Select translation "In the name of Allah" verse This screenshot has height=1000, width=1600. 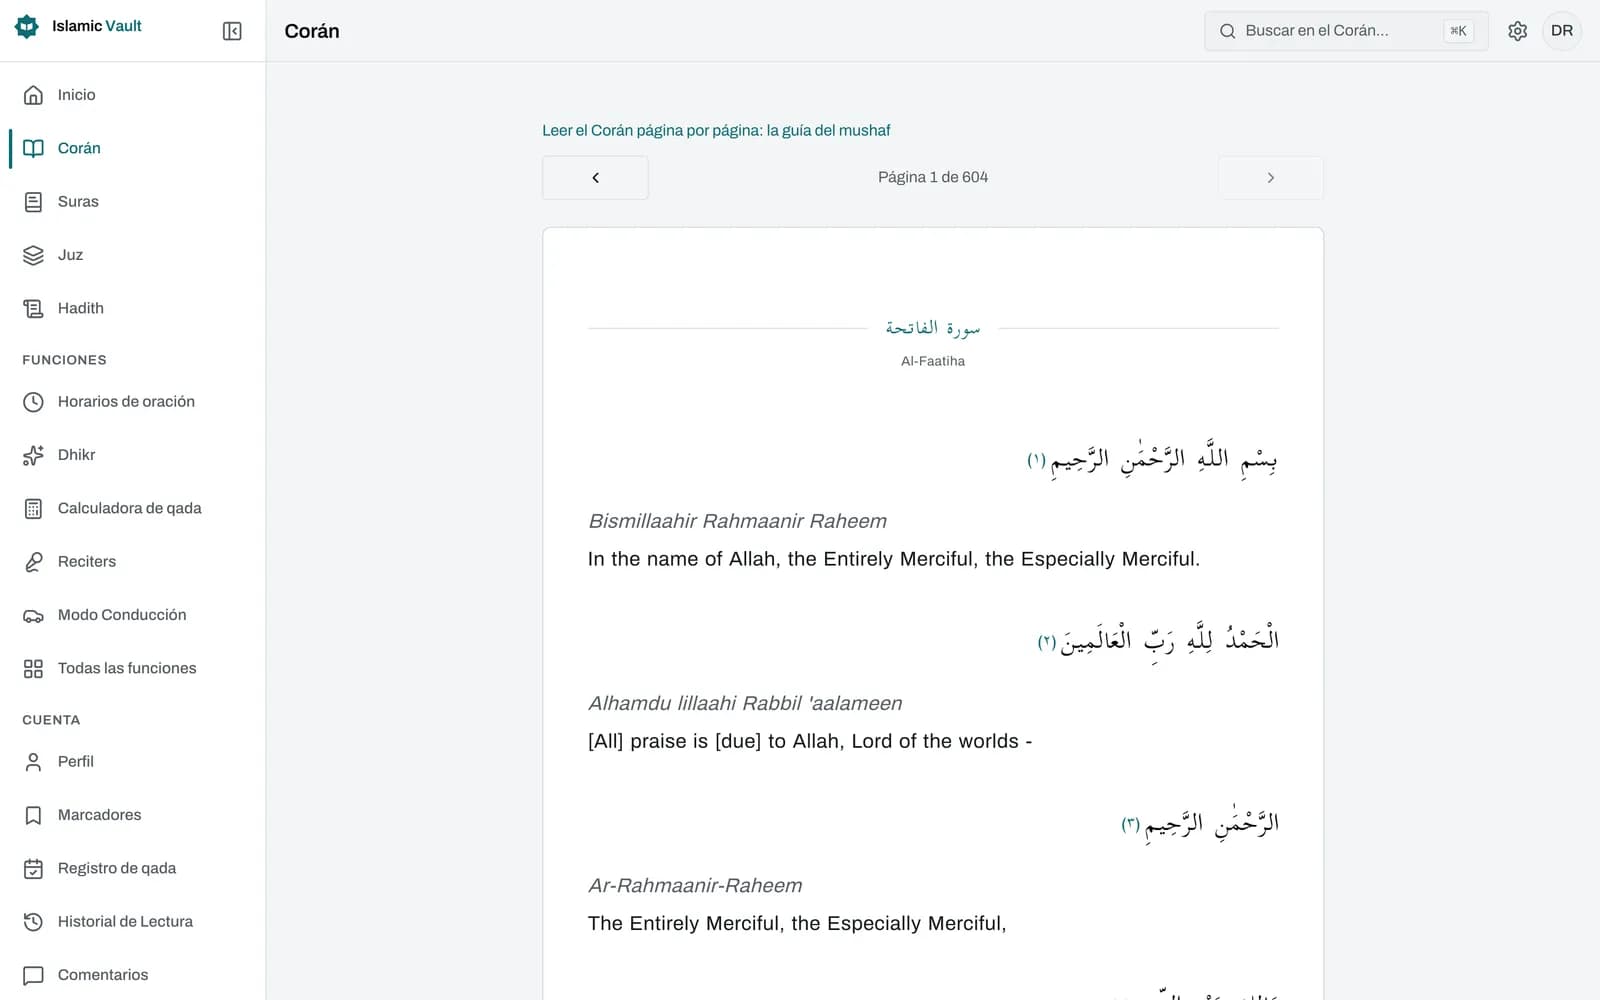894,559
